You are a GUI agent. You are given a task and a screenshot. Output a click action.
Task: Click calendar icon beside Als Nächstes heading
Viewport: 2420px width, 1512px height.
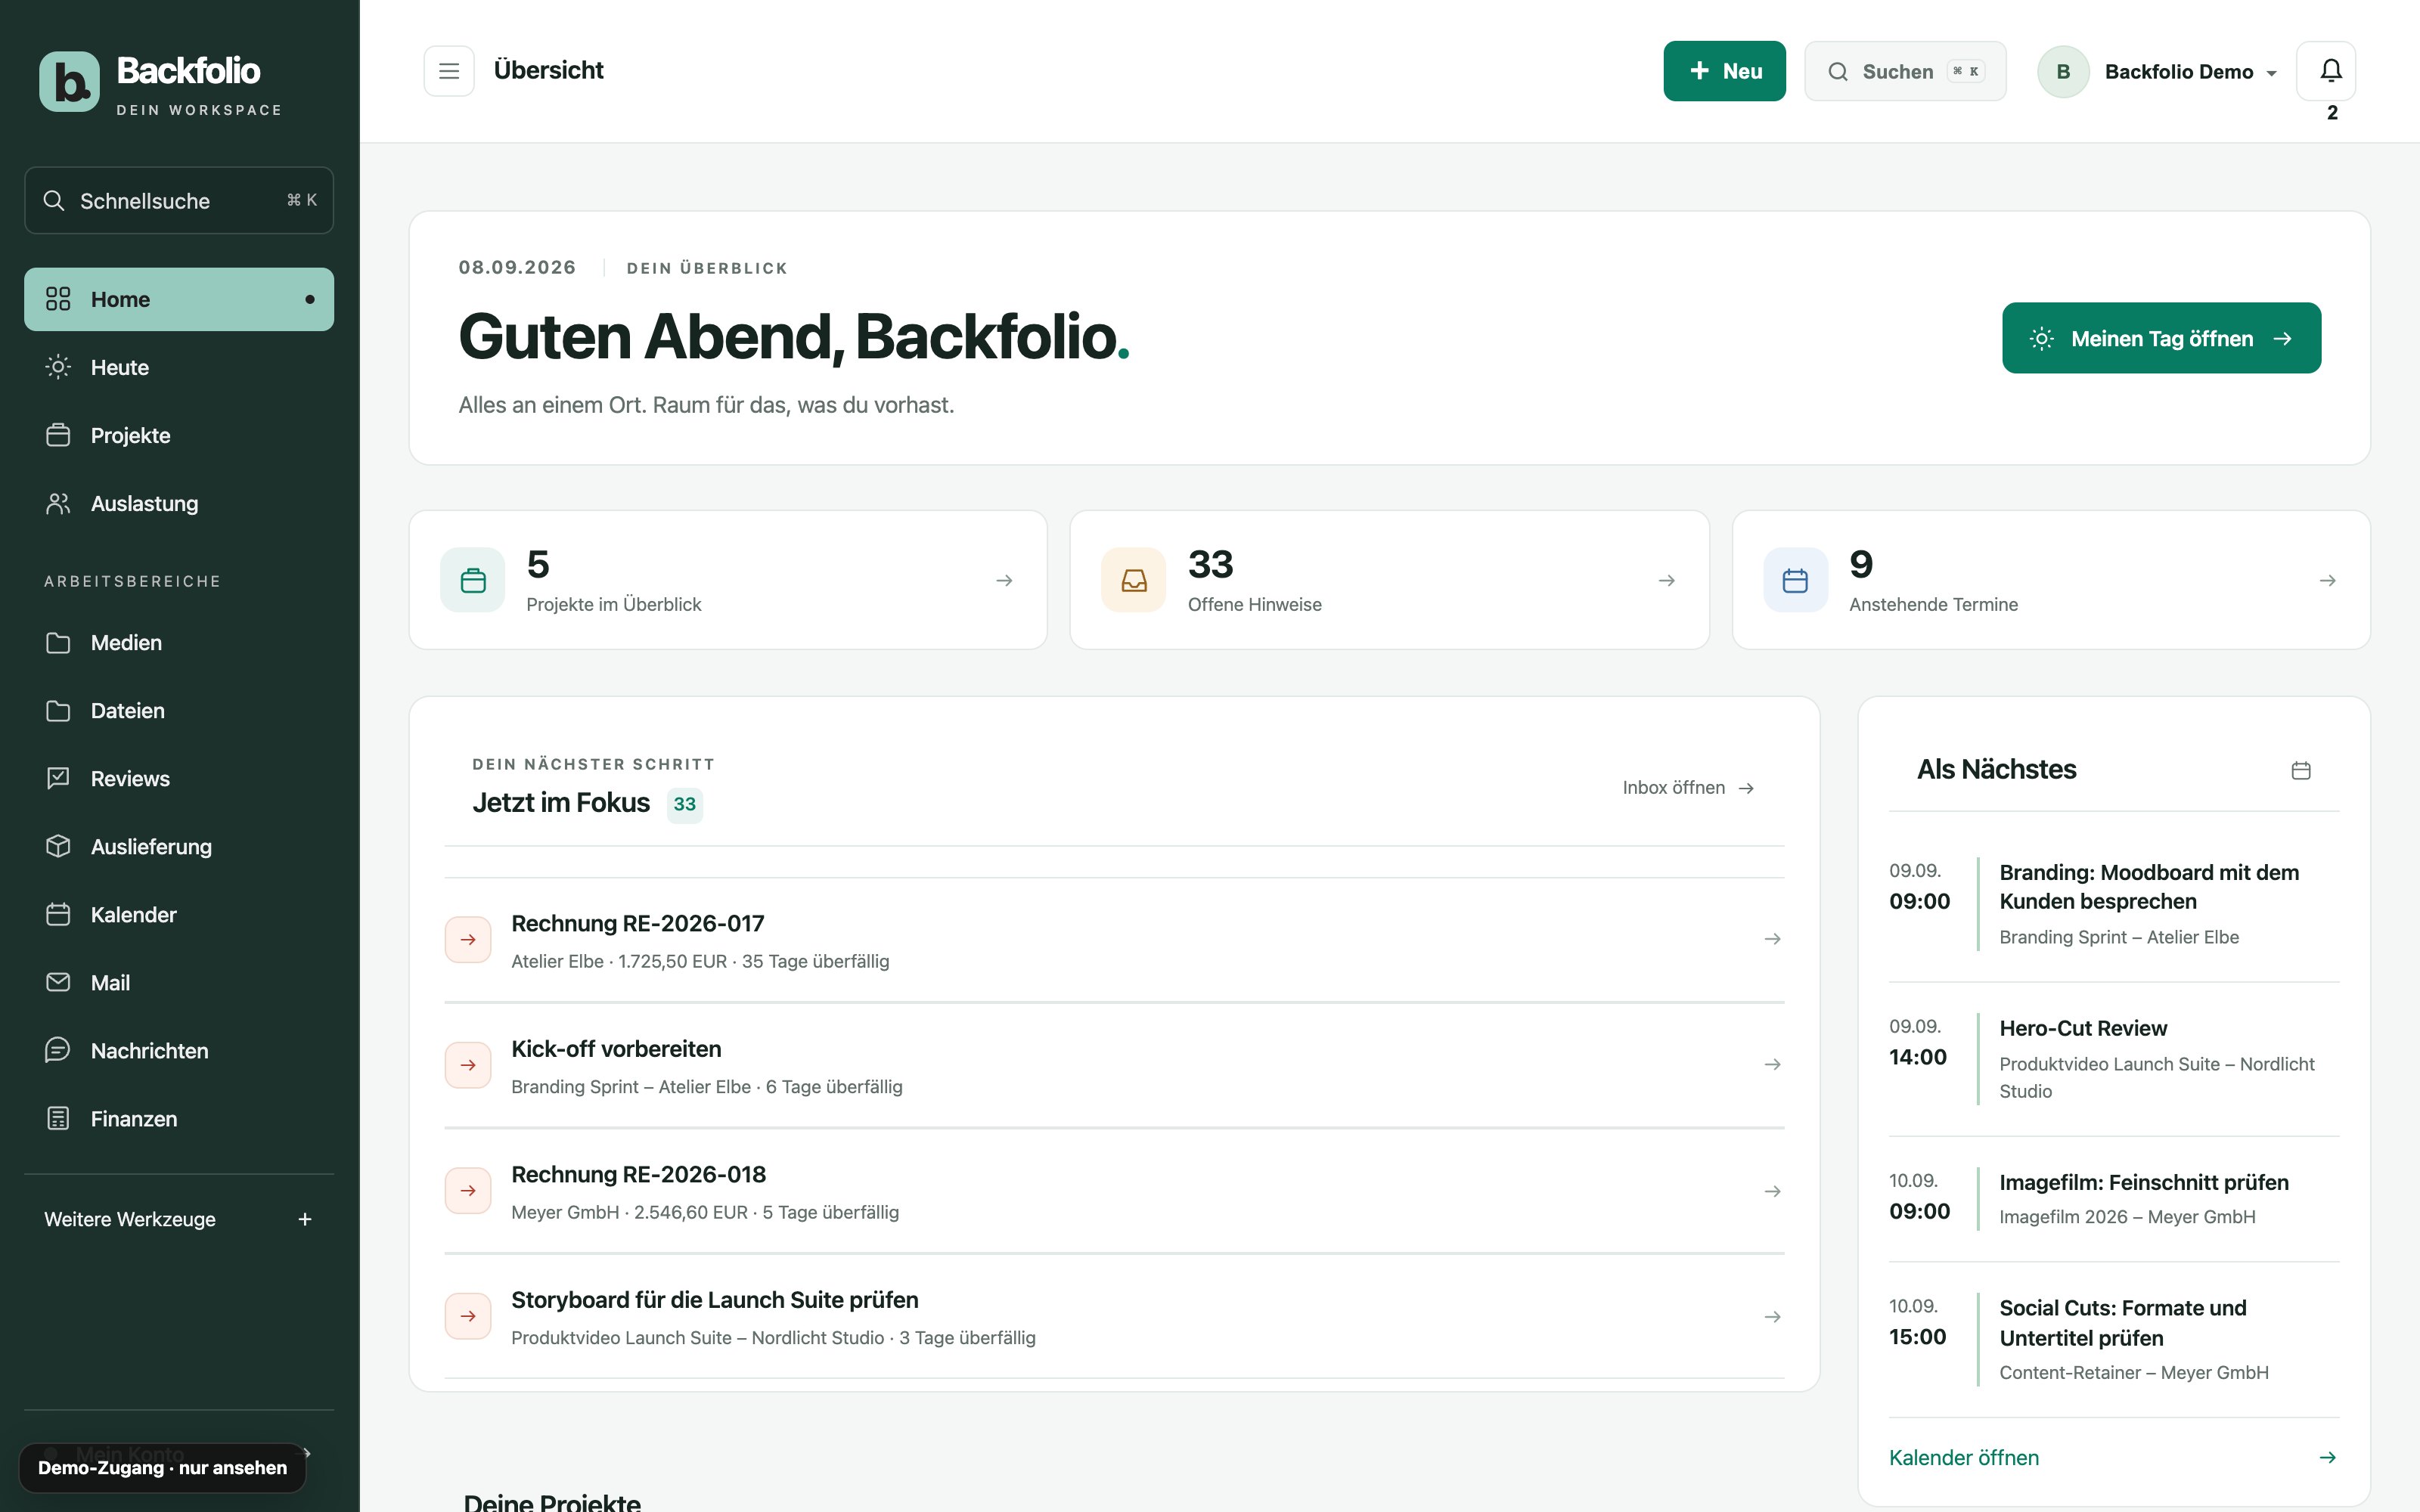tap(2301, 770)
